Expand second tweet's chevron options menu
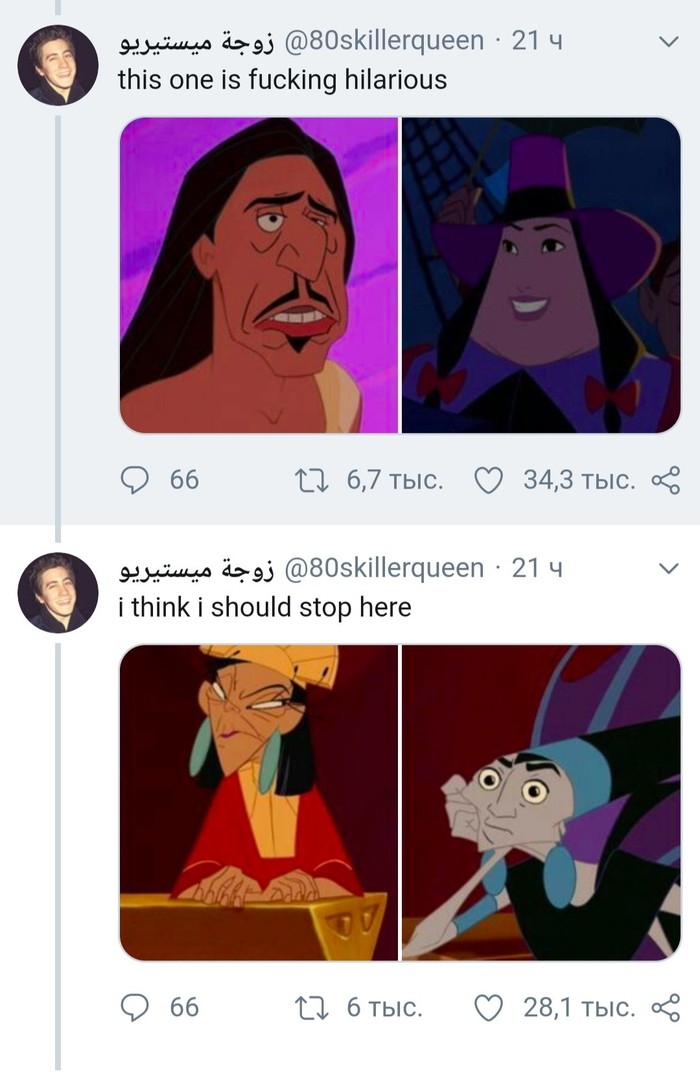700x1072 pixels. [x=667, y=568]
